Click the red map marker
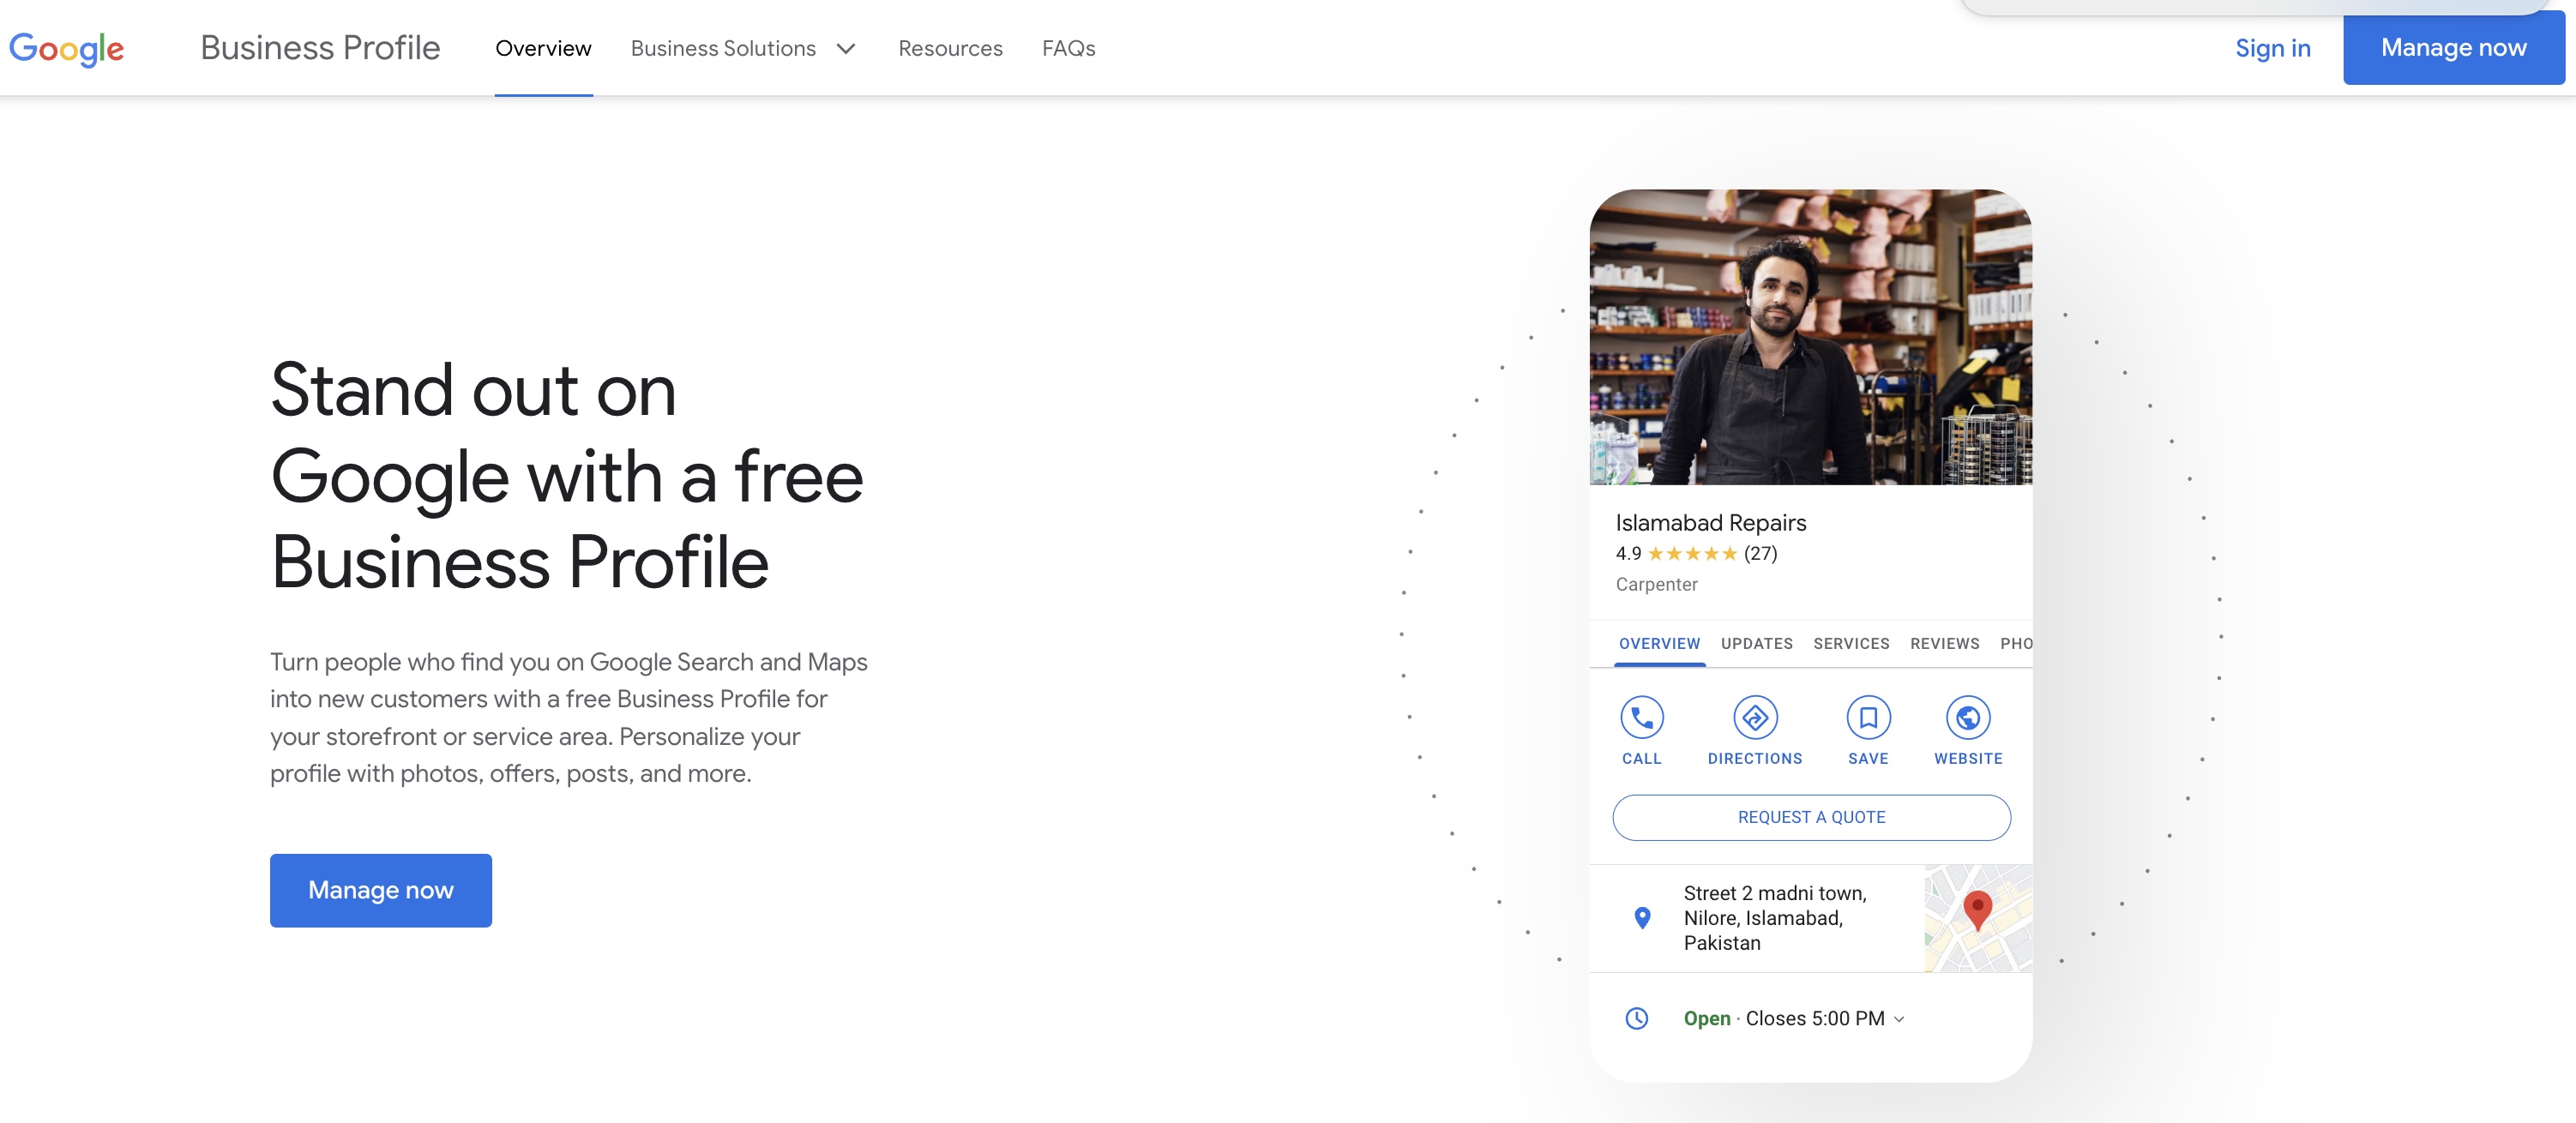The image size is (2576, 1123). pyautogui.click(x=1977, y=909)
